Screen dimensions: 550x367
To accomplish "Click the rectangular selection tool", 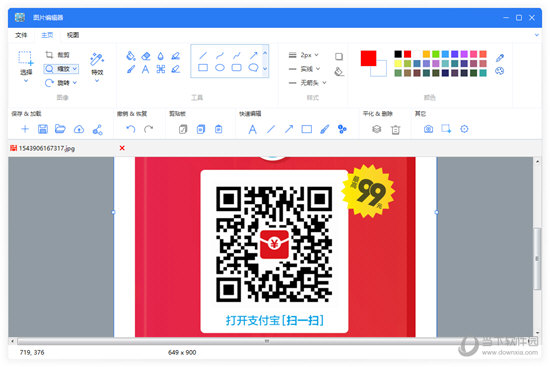I will click(x=26, y=58).
